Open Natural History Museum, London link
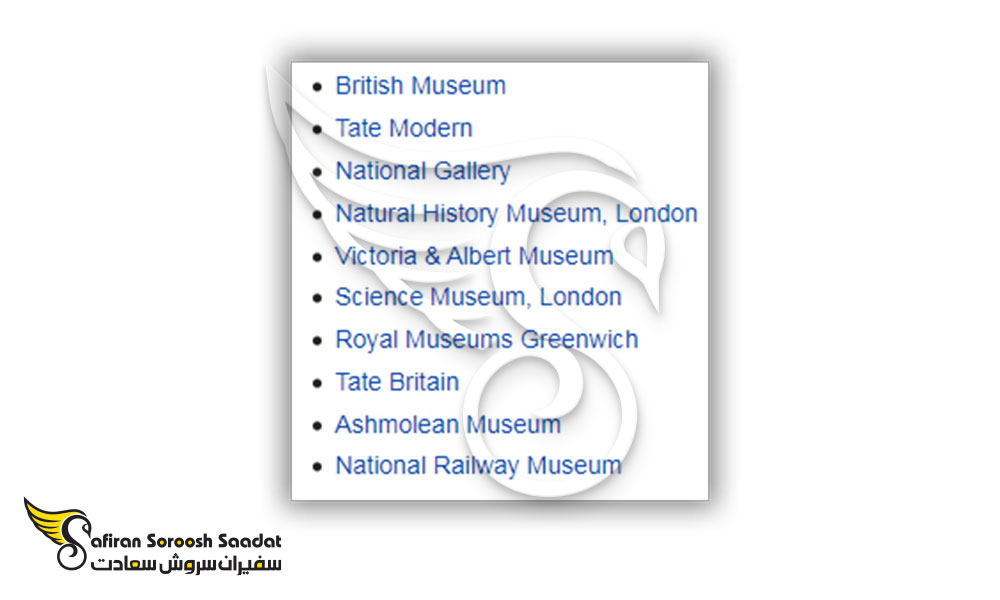Image resolution: width=1000 pixels, height=600 pixels. (x=516, y=214)
